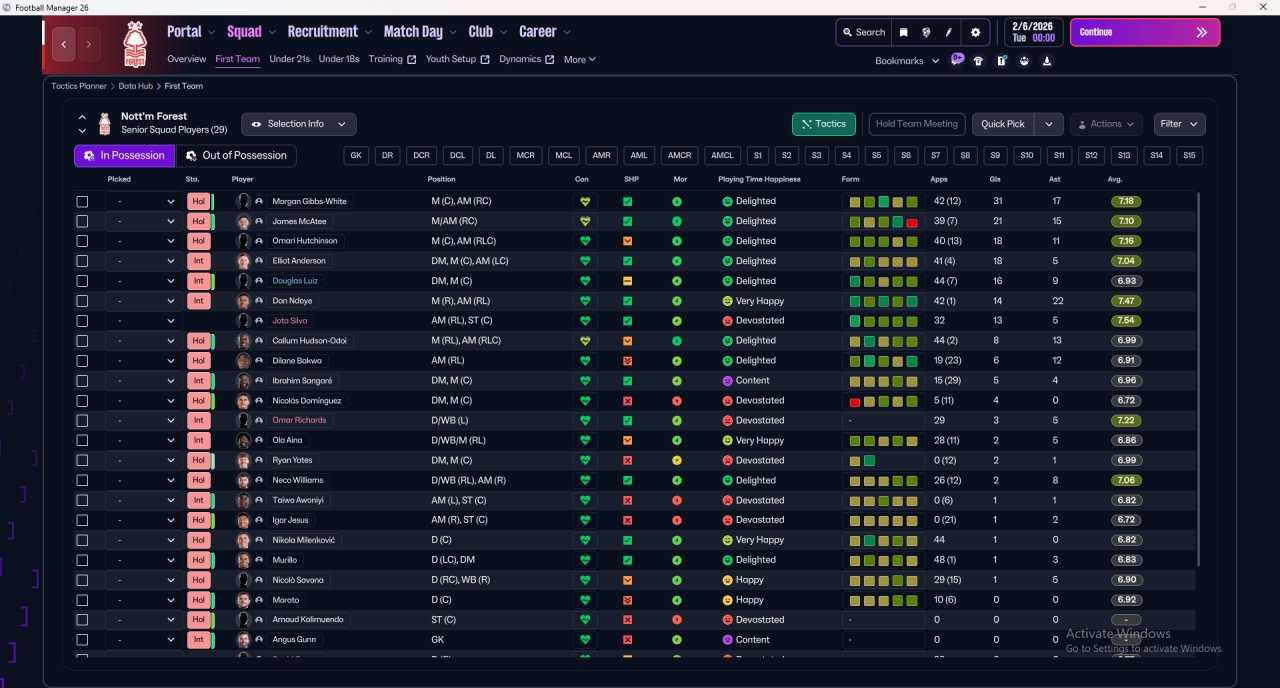Go back using the left arrow
The height and width of the screenshot is (688, 1280).
coord(65,44)
